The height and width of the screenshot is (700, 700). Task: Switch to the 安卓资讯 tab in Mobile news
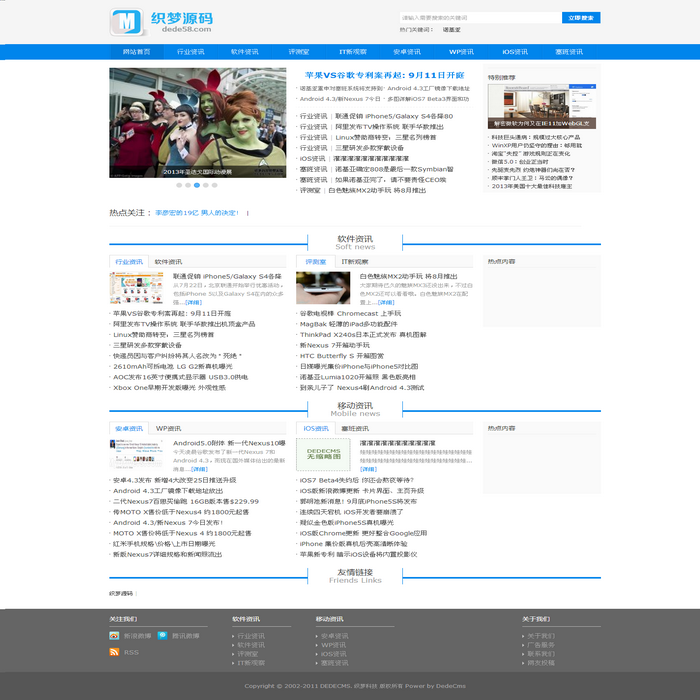129,429
